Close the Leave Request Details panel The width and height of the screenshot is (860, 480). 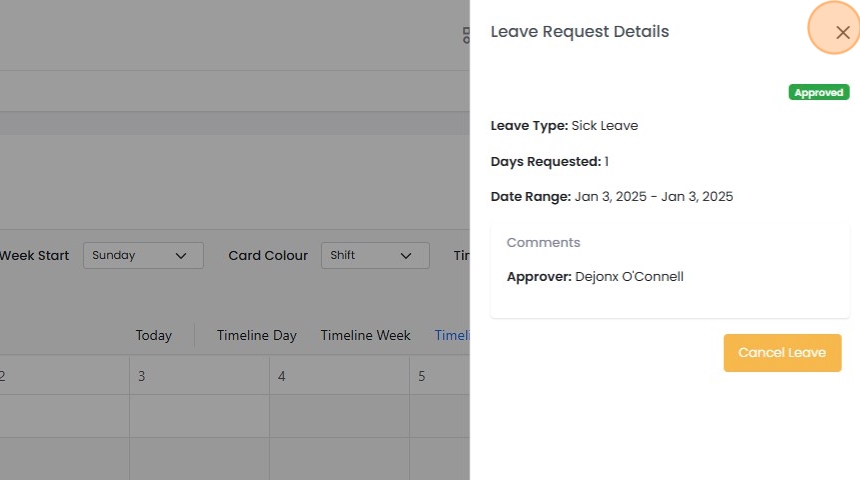point(842,32)
